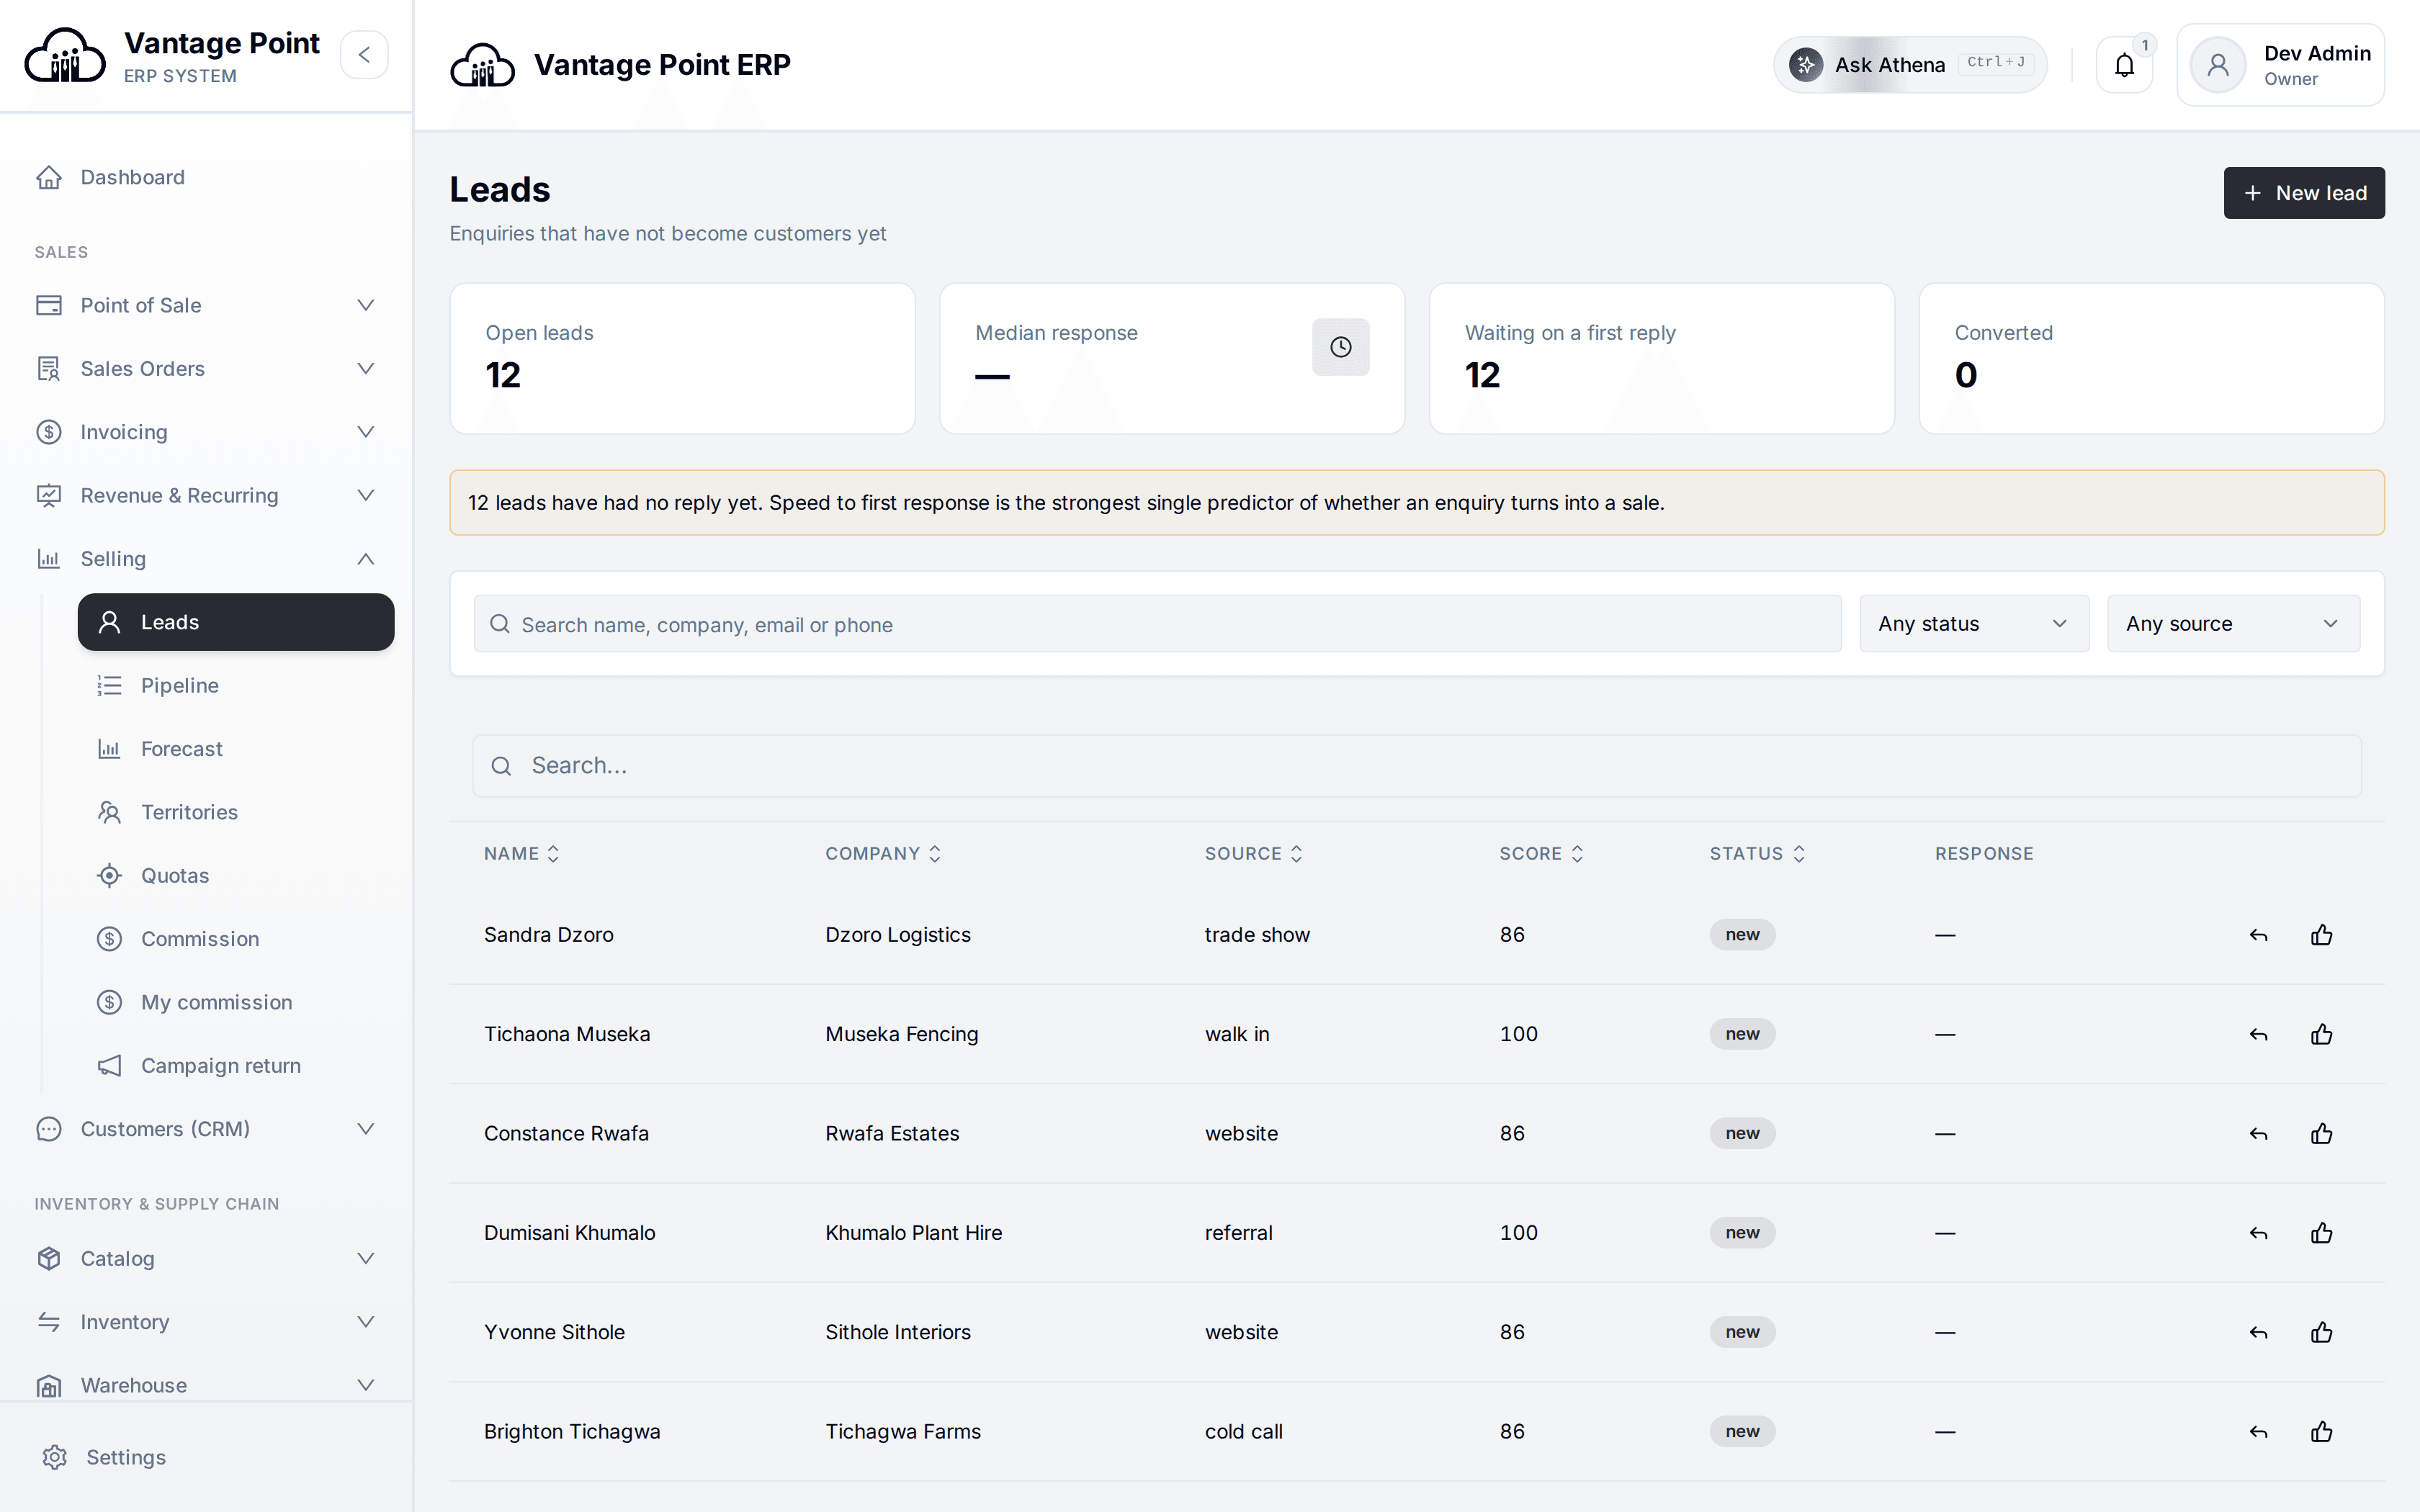2420x1512 pixels.
Task: Open the Territories page
Action: click(x=236, y=812)
